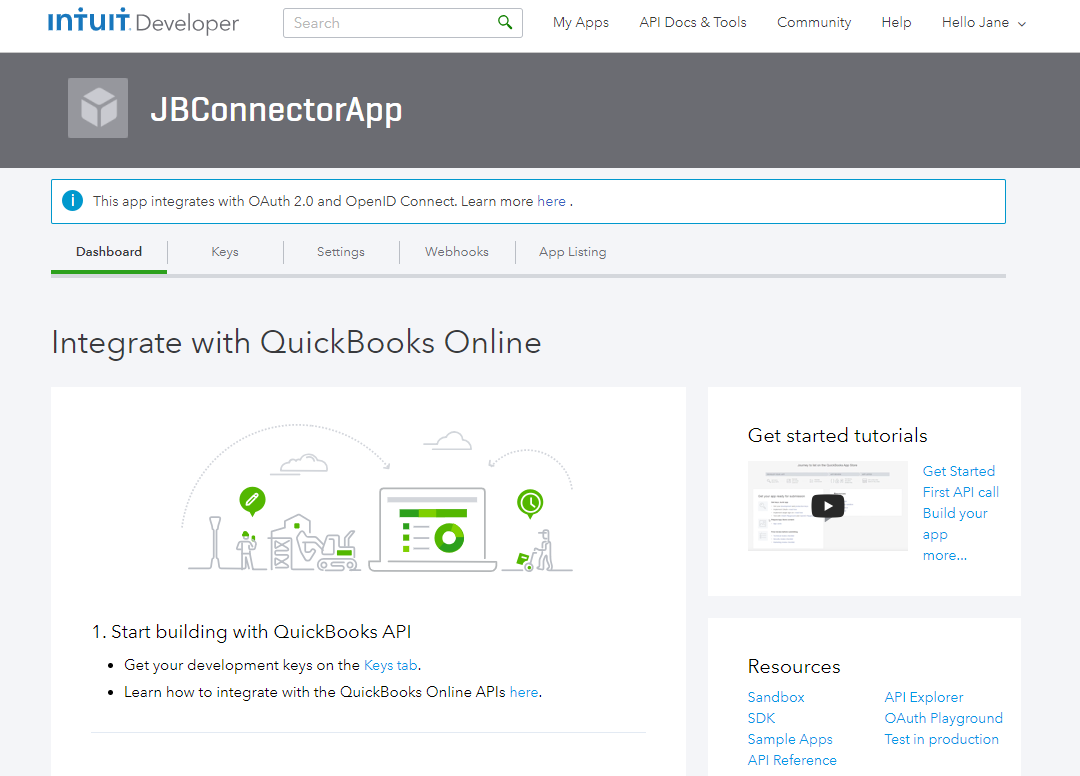1080x776 pixels.
Task: Click the laptop dashboard illustration
Action: (432, 531)
